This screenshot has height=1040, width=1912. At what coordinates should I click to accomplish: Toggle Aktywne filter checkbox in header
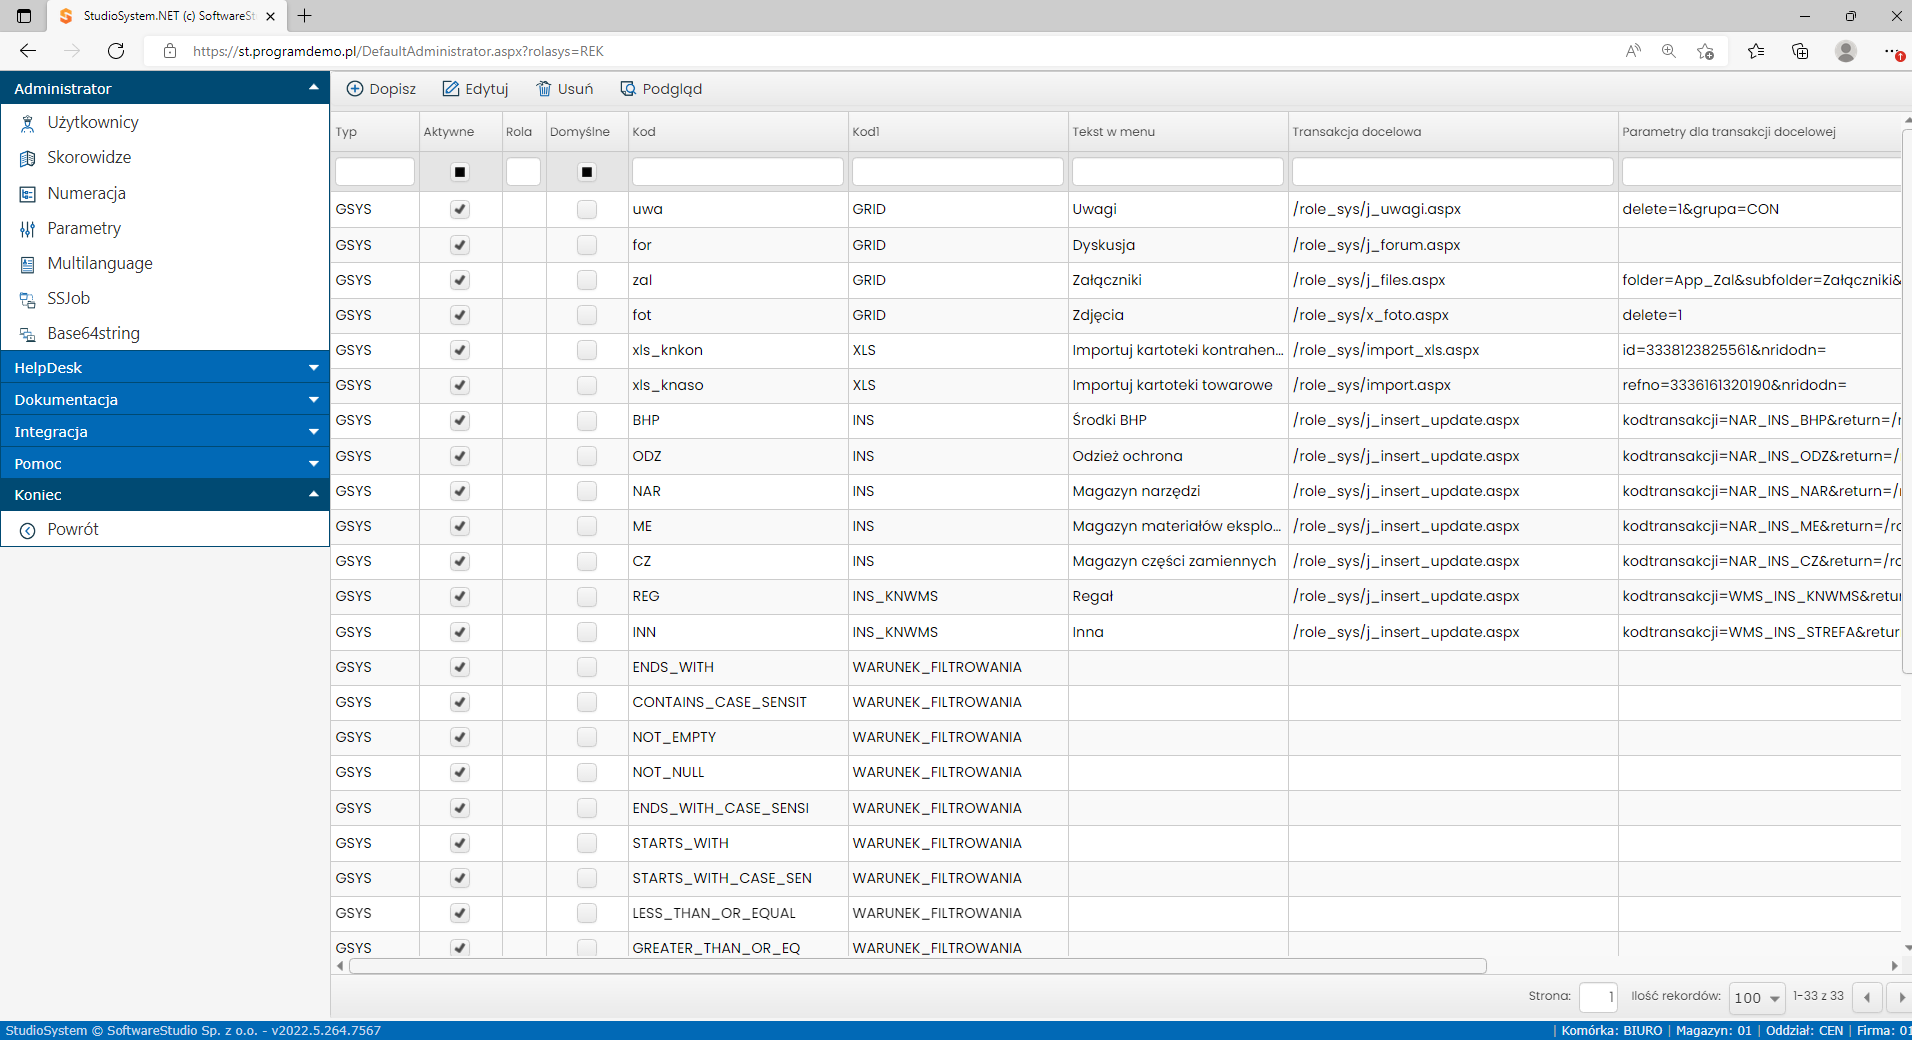[460, 172]
